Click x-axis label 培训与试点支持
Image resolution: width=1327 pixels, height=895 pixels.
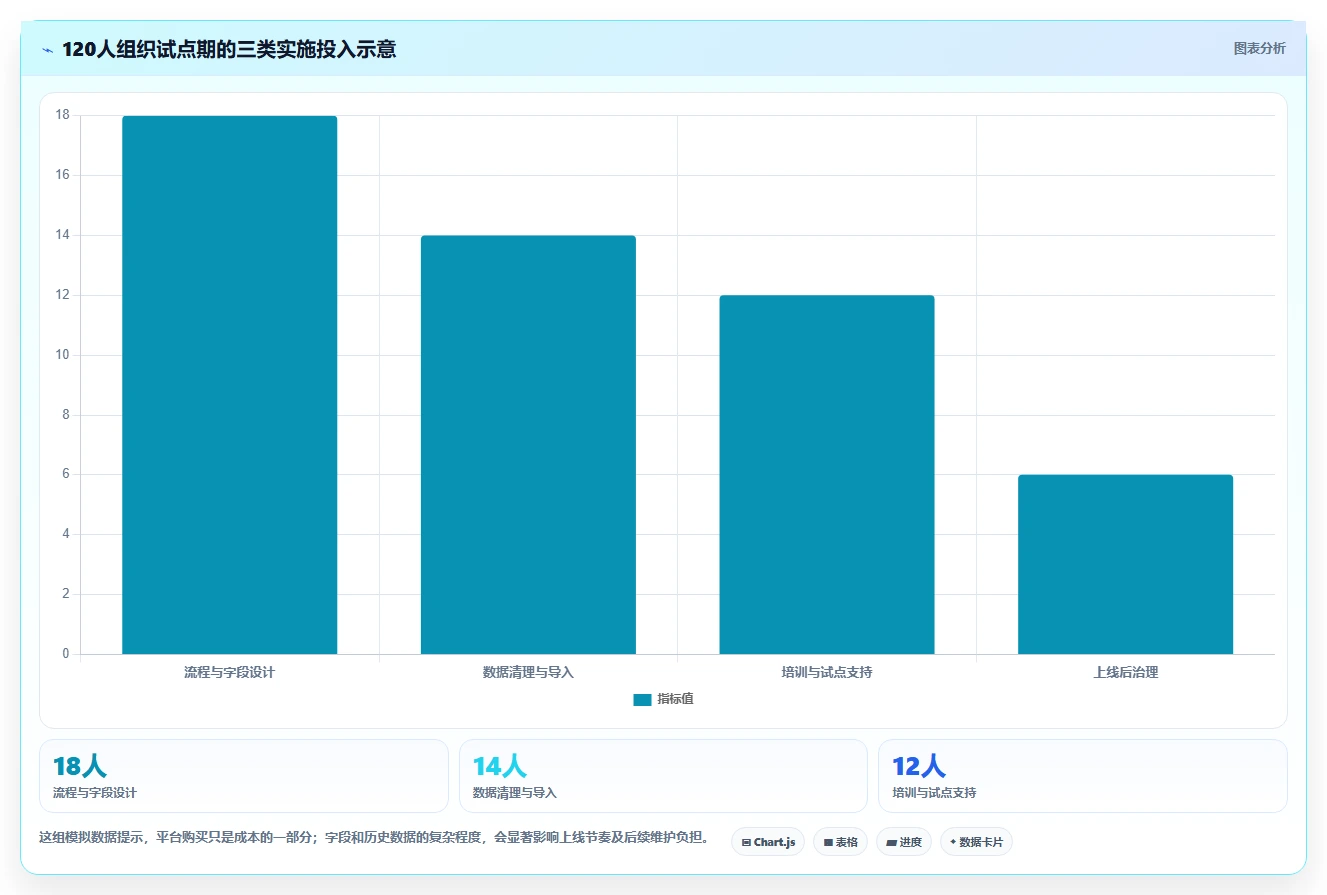tap(827, 672)
